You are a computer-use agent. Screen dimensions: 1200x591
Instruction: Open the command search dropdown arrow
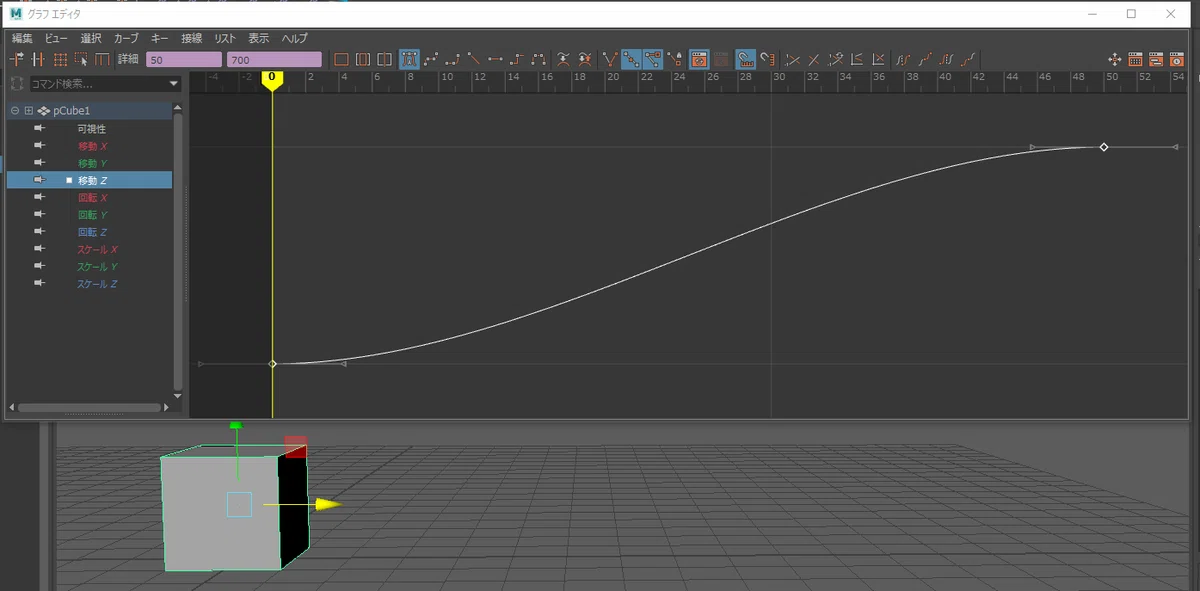tap(174, 83)
